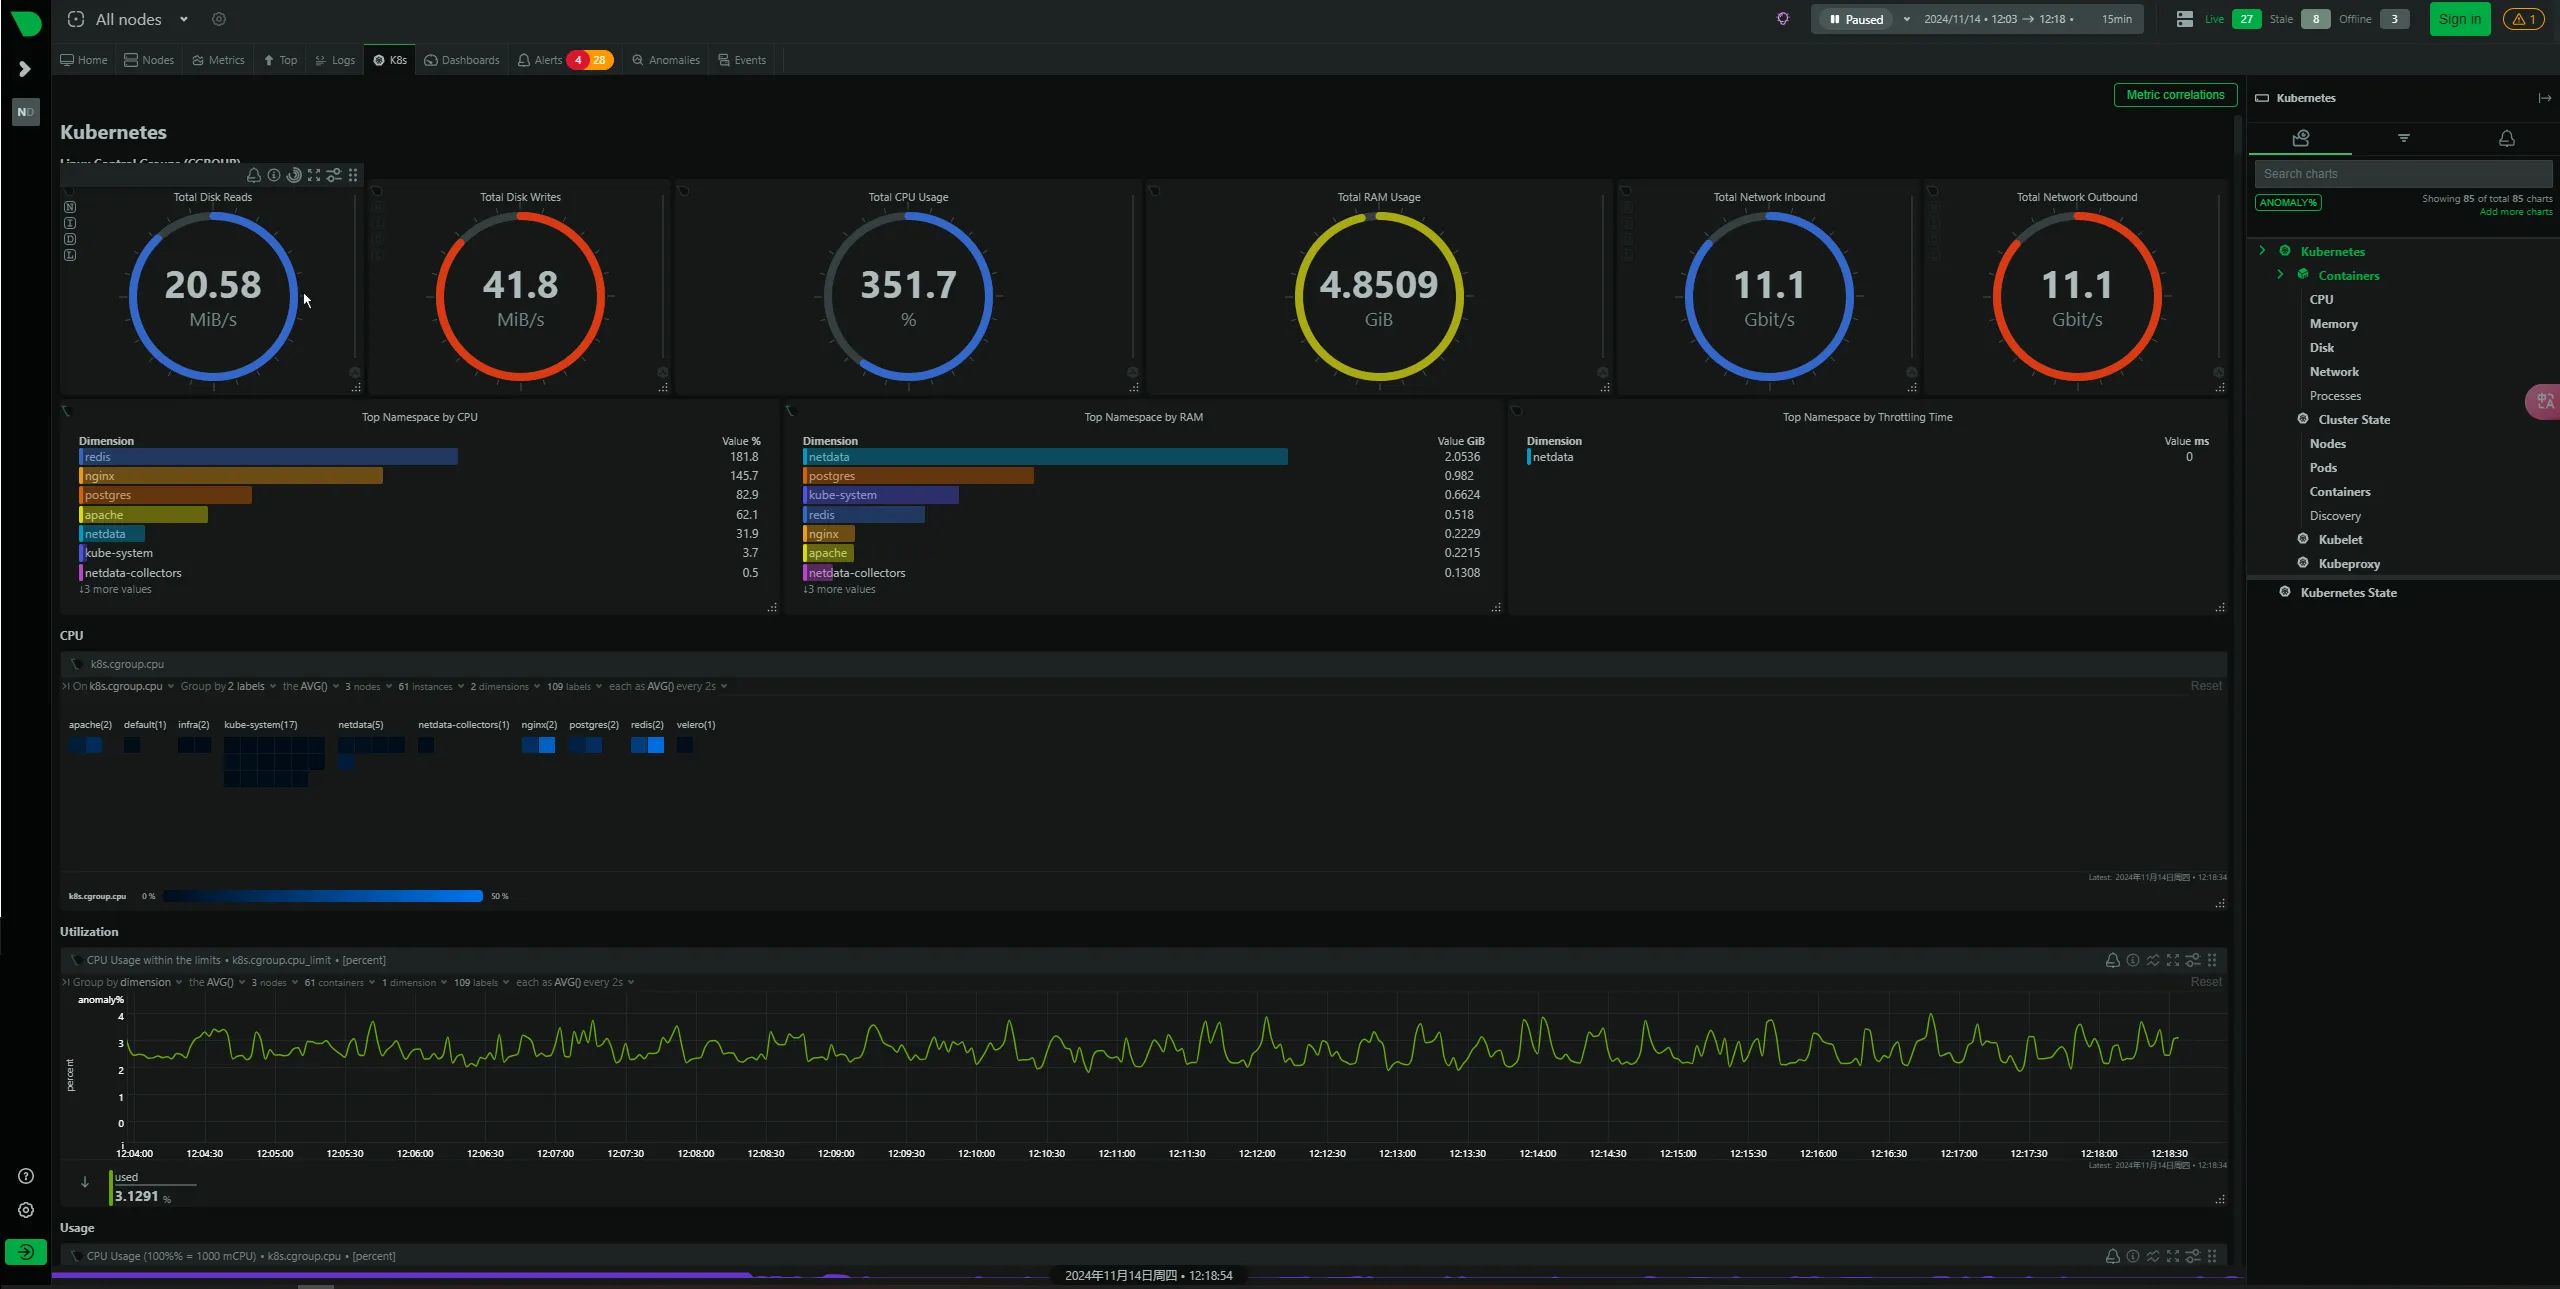Expand the left sidebar arrow
Image resolution: width=2560 pixels, height=1289 pixels.
(25, 69)
